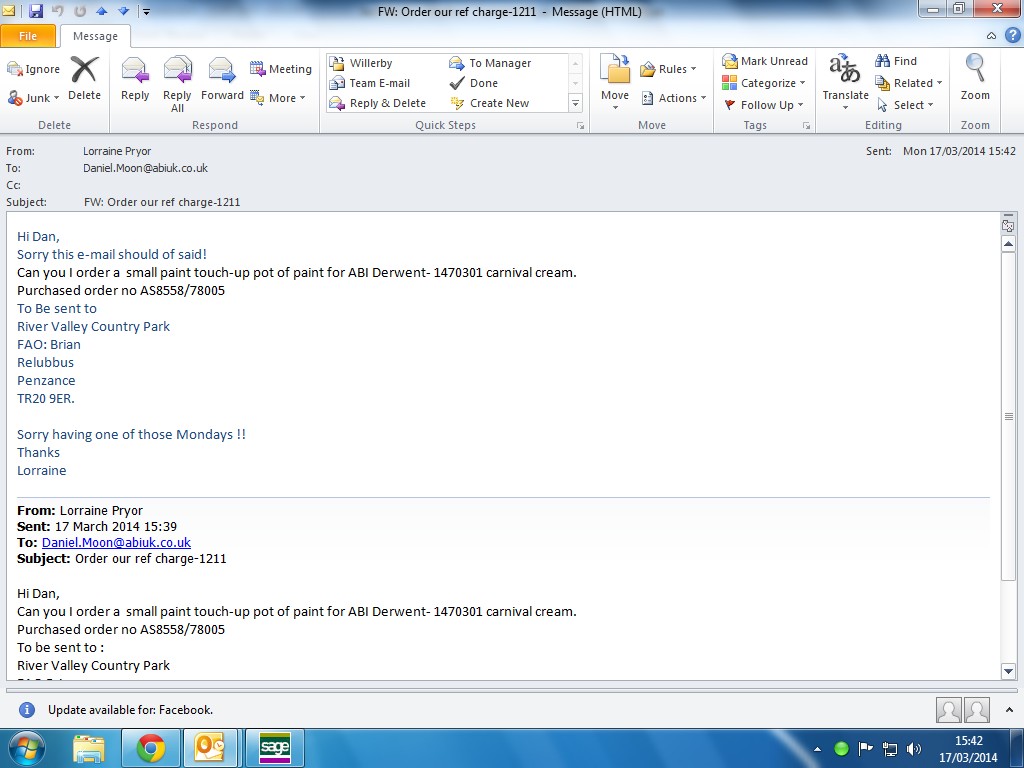Click the line 'River Valley Country Park' in blue

coord(93,327)
